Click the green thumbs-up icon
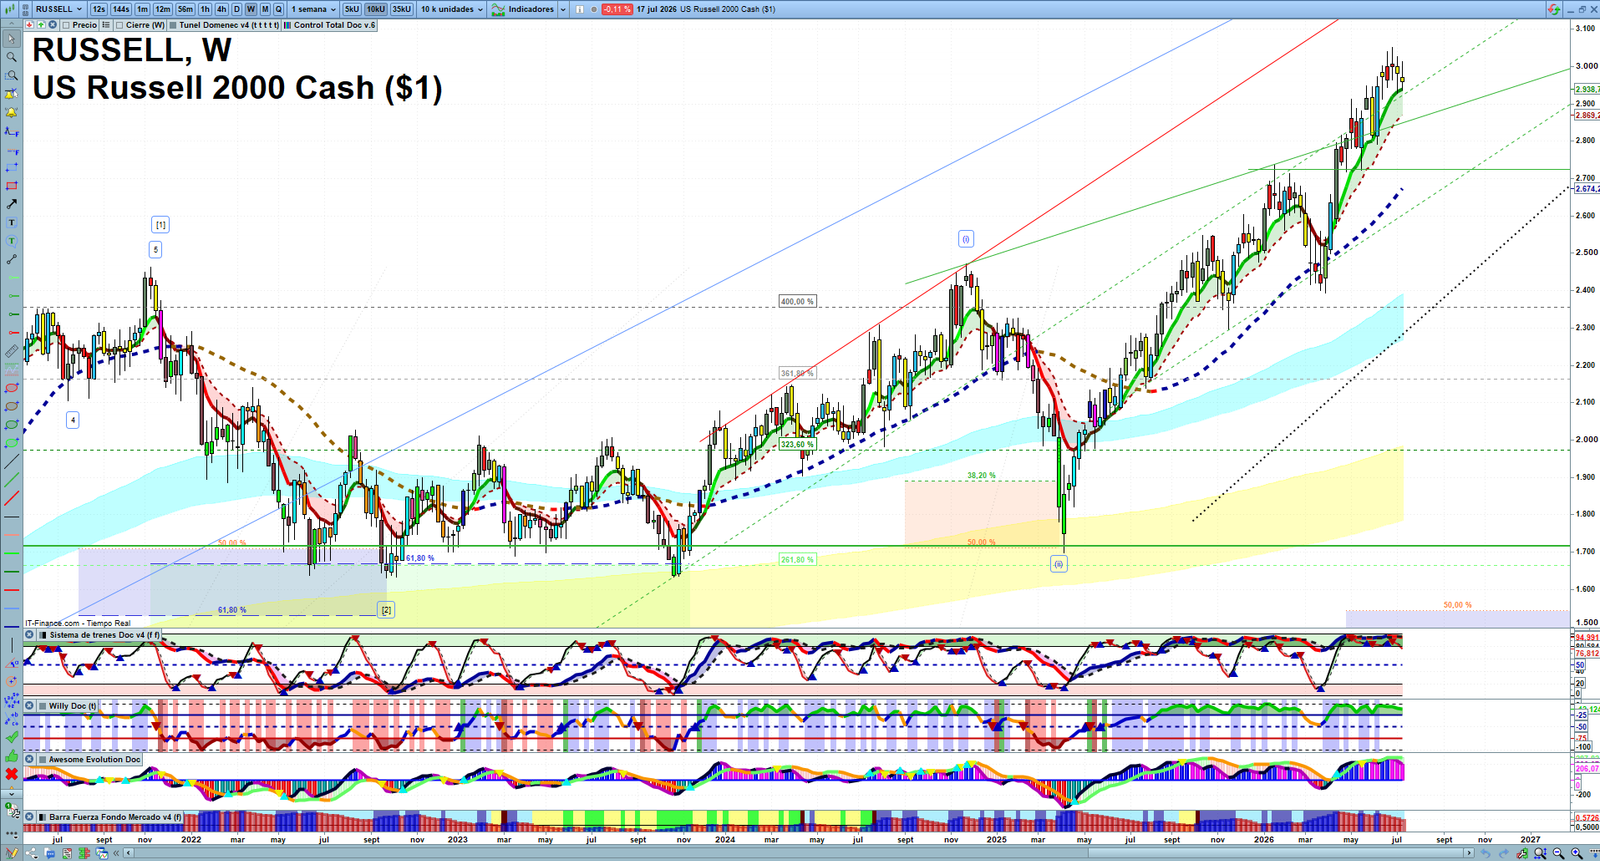Image resolution: width=1600 pixels, height=861 pixels. [x=11, y=755]
